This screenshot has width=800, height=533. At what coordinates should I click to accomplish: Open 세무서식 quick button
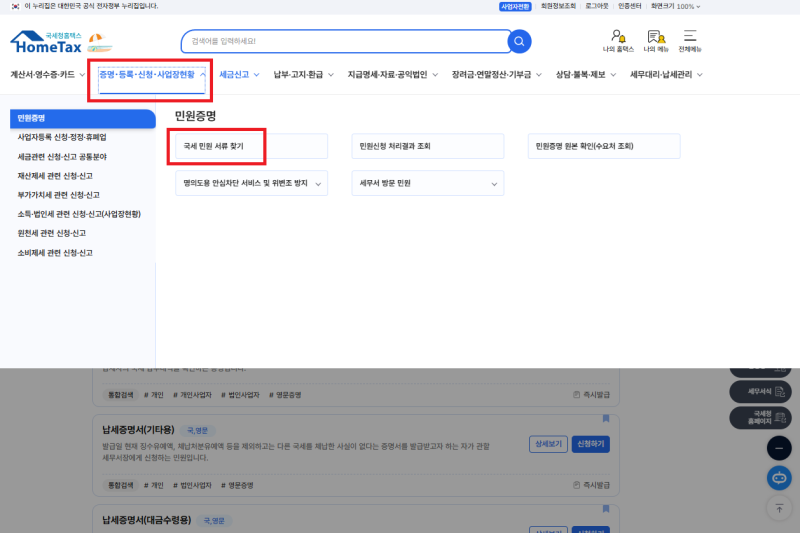coord(760,391)
